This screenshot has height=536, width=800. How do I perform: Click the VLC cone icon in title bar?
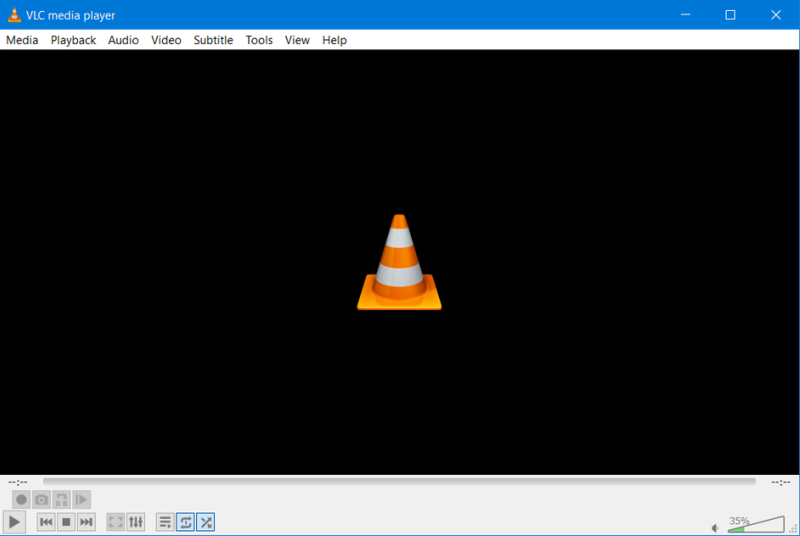14,15
